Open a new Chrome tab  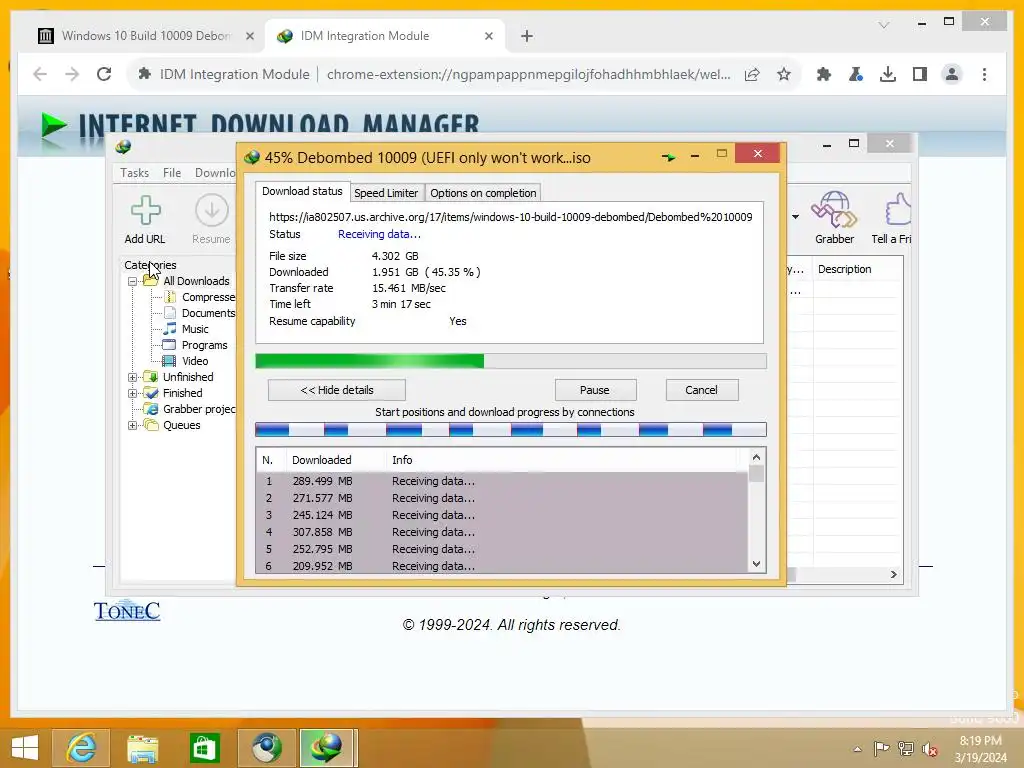[527, 36]
